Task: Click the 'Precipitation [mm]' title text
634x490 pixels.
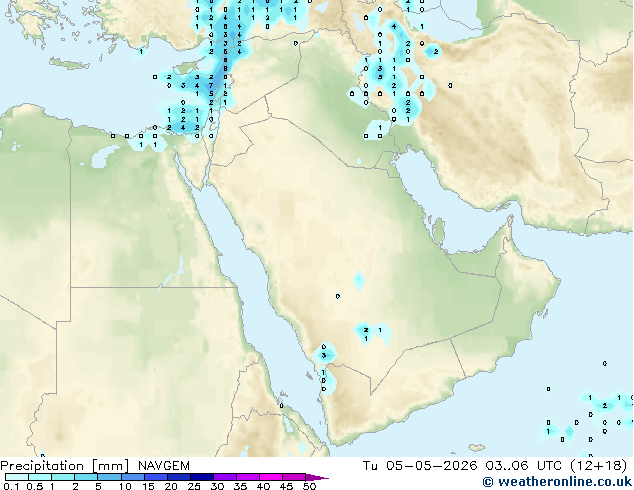Action: pos(65,466)
